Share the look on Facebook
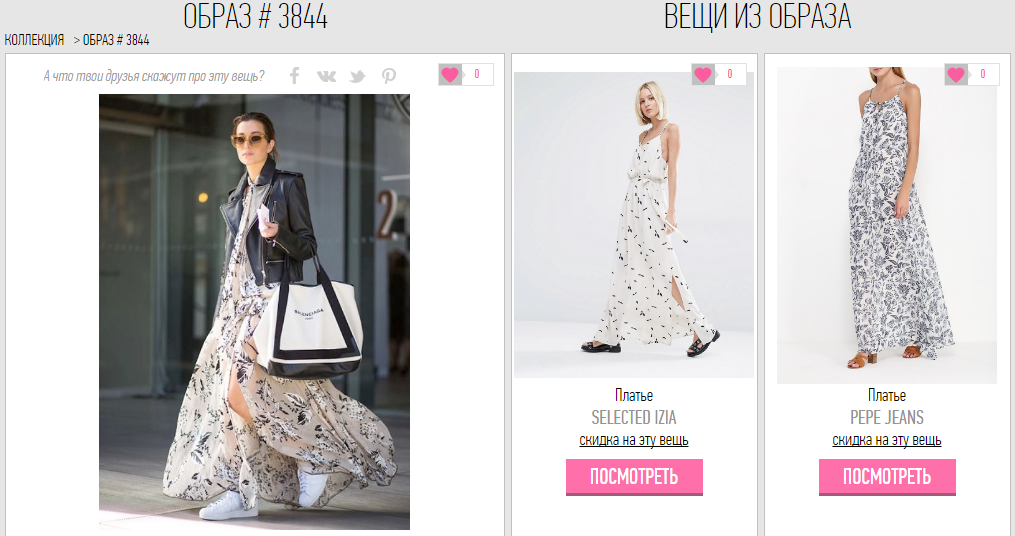This screenshot has height=536, width=1015. (x=295, y=76)
